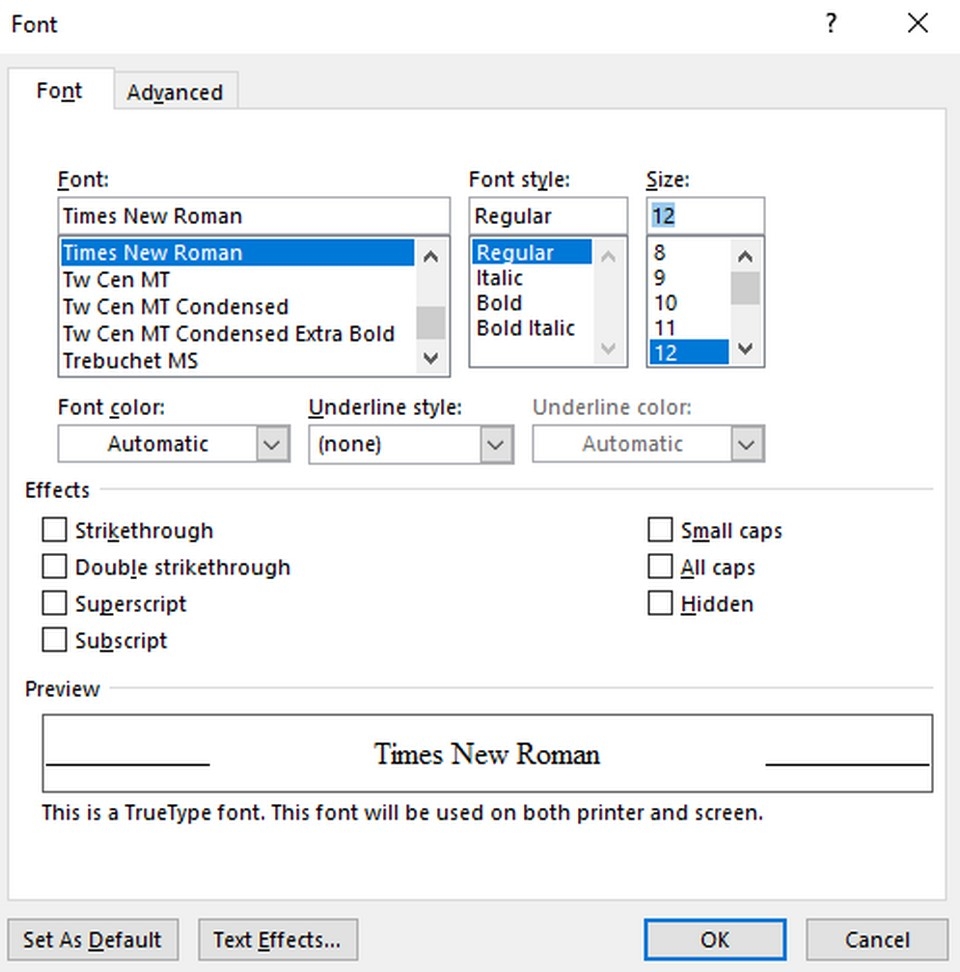Toggle the Small caps checkbox
Screen dimensions: 960x972
click(x=660, y=530)
